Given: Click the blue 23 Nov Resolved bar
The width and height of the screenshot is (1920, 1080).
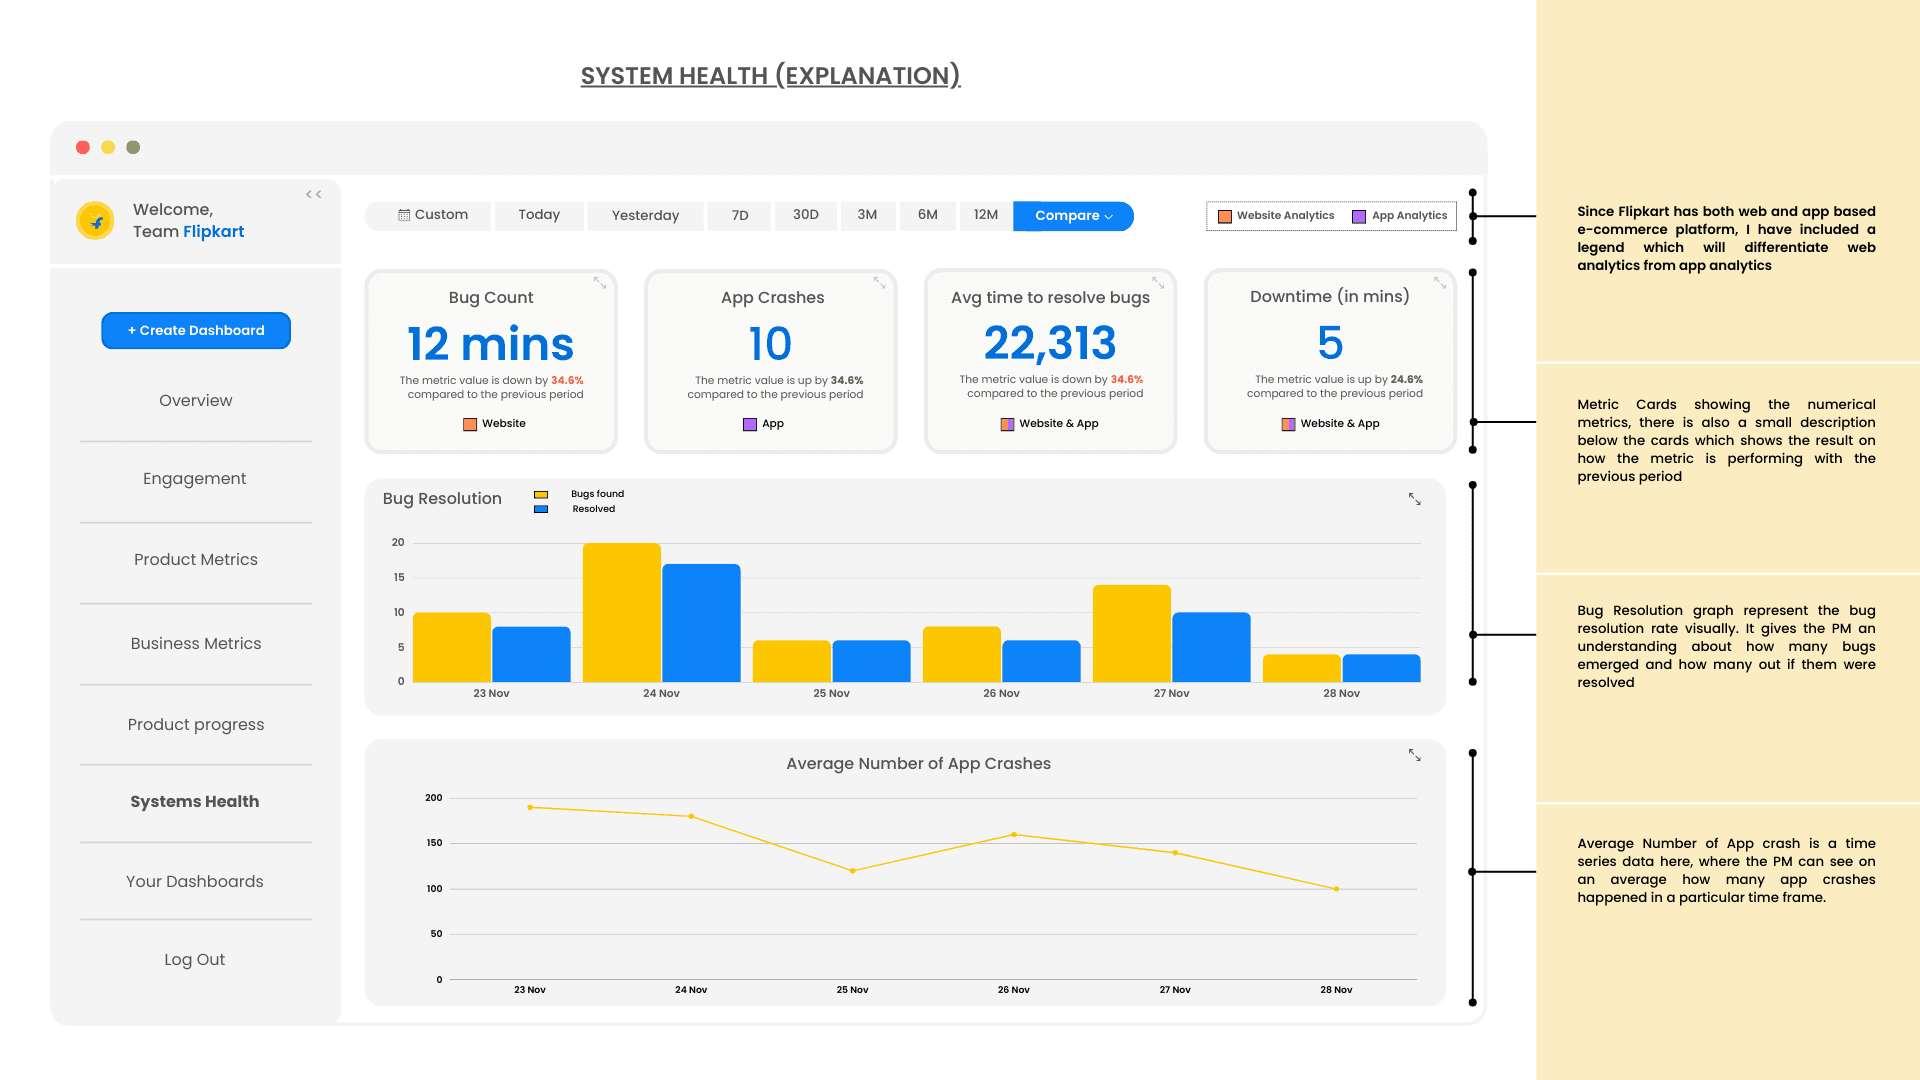Looking at the screenshot, I should point(531,654).
